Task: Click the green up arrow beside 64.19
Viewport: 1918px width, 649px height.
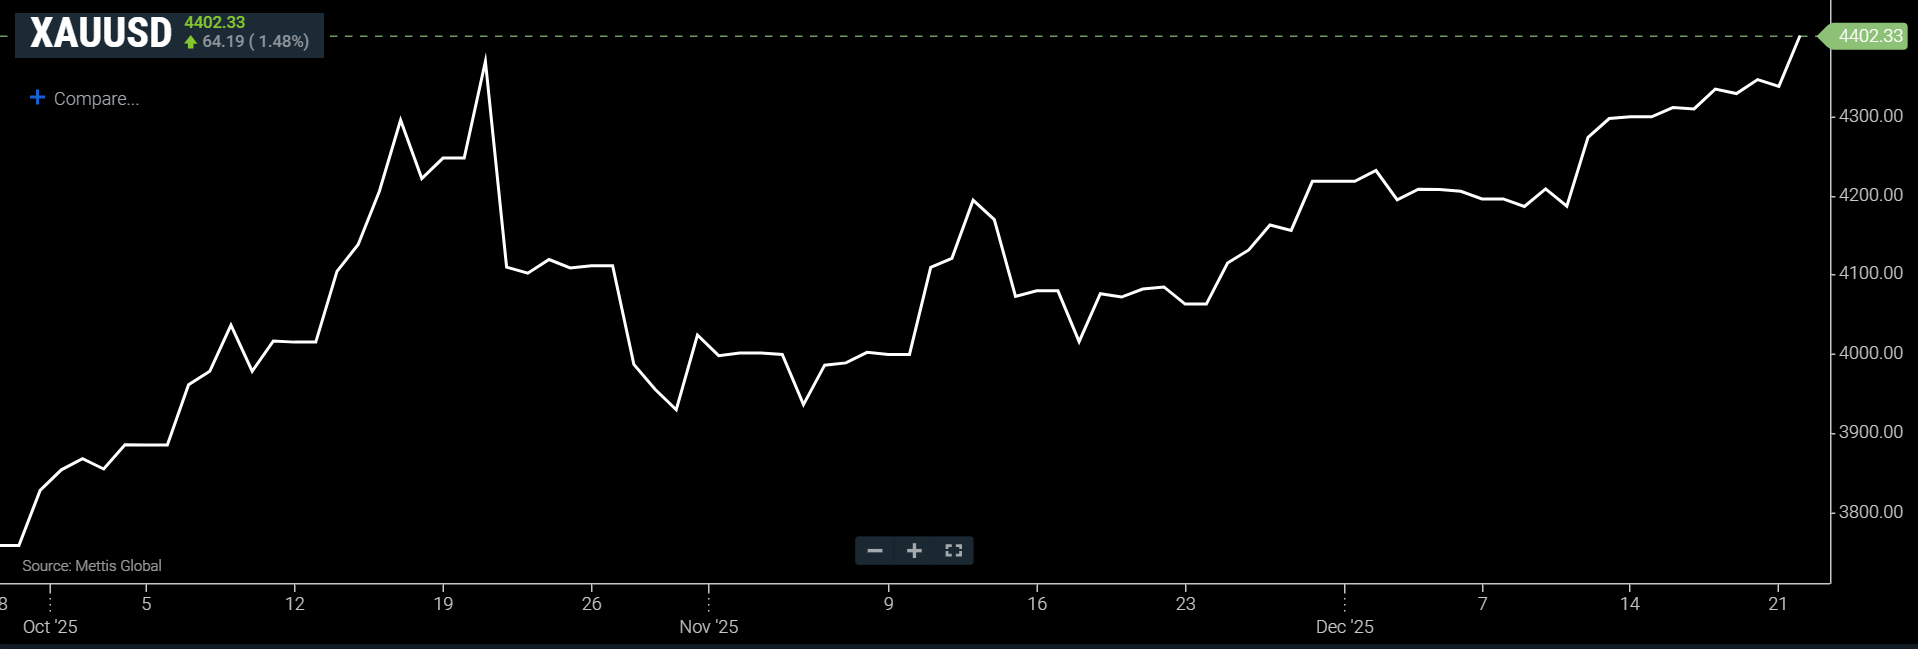Action: (191, 42)
